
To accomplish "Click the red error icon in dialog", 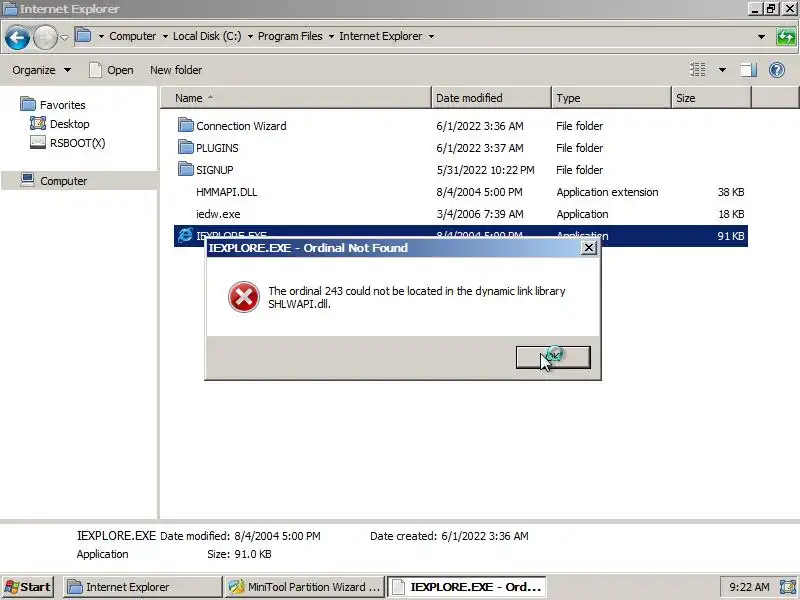I will (243, 297).
